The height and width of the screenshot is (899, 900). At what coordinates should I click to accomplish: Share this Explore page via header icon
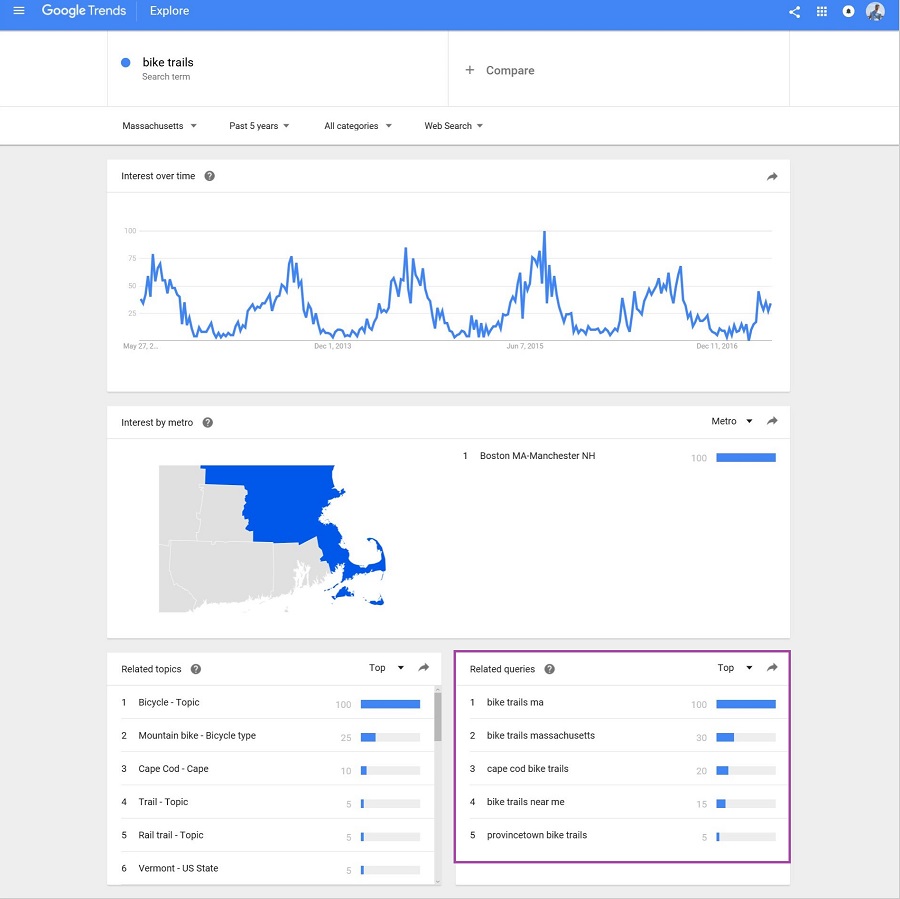coord(794,11)
